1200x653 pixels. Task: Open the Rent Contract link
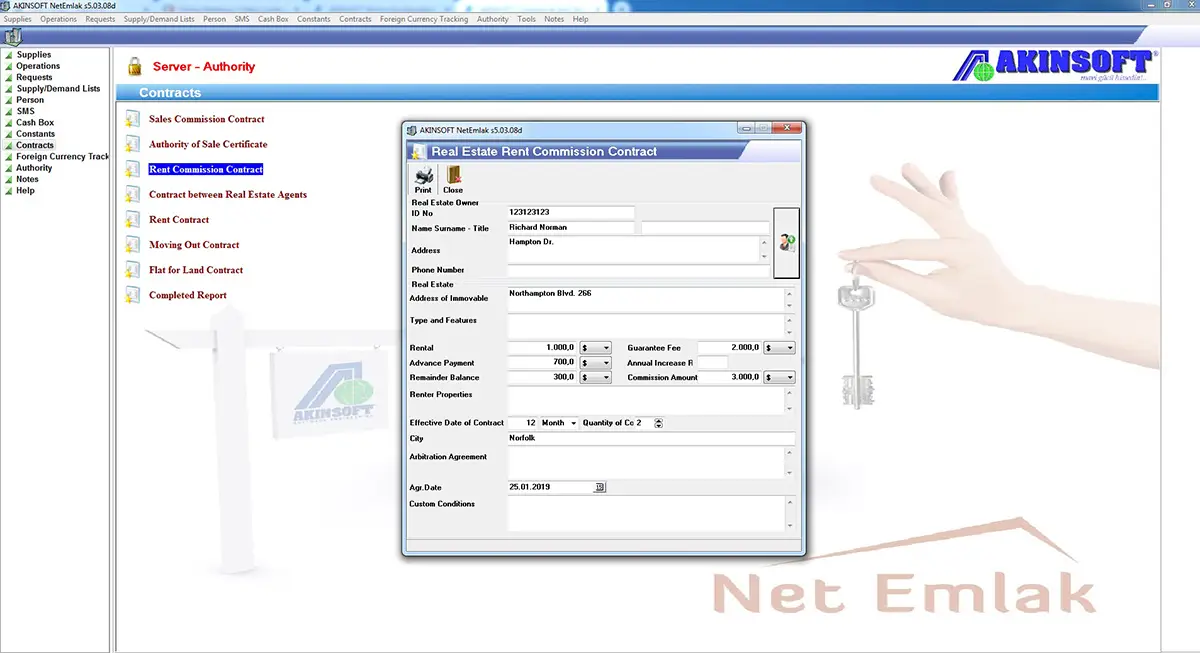(x=179, y=219)
